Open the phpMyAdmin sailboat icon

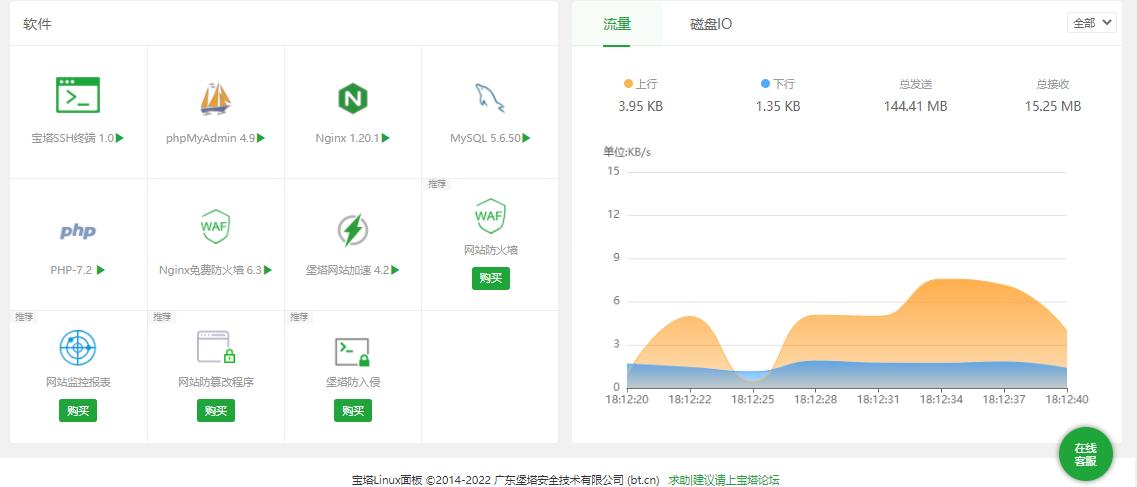click(215, 98)
